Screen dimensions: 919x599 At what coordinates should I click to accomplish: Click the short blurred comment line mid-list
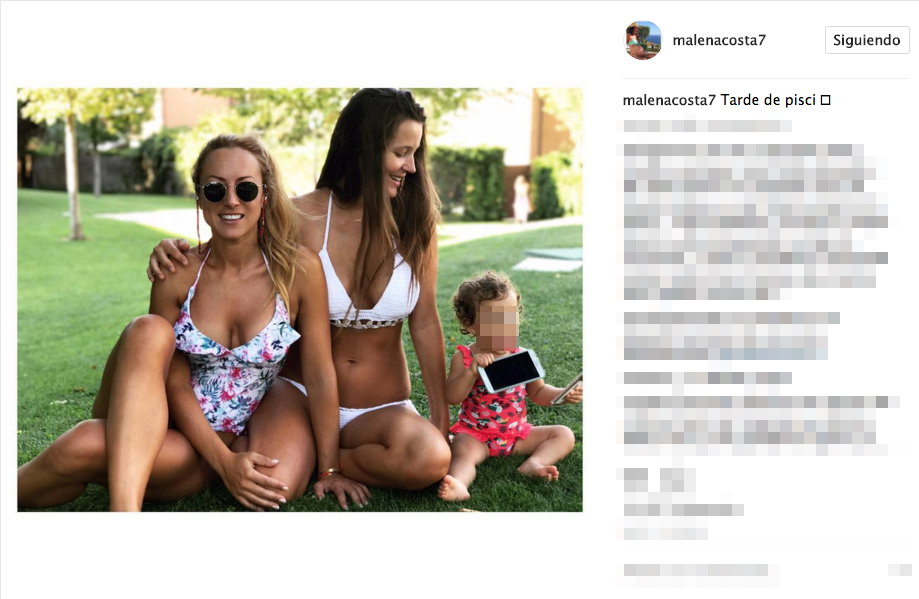point(707,378)
